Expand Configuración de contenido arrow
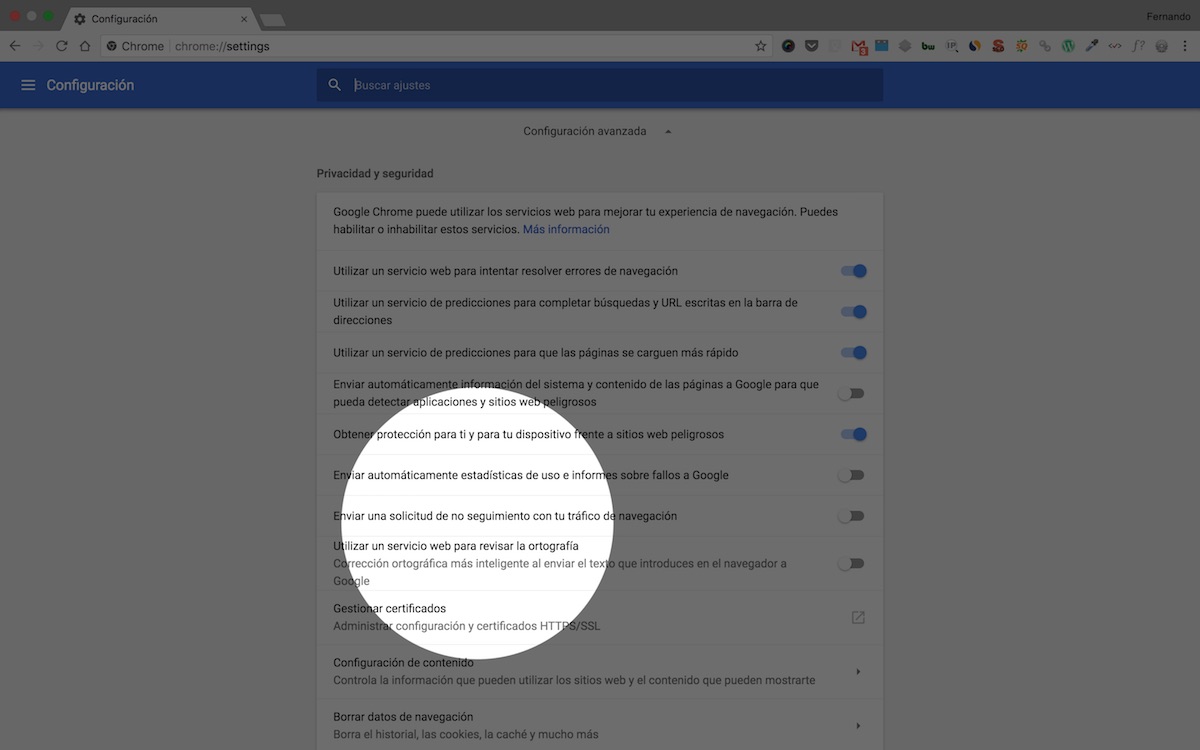Viewport: 1200px width, 750px height. coord(858,672)
